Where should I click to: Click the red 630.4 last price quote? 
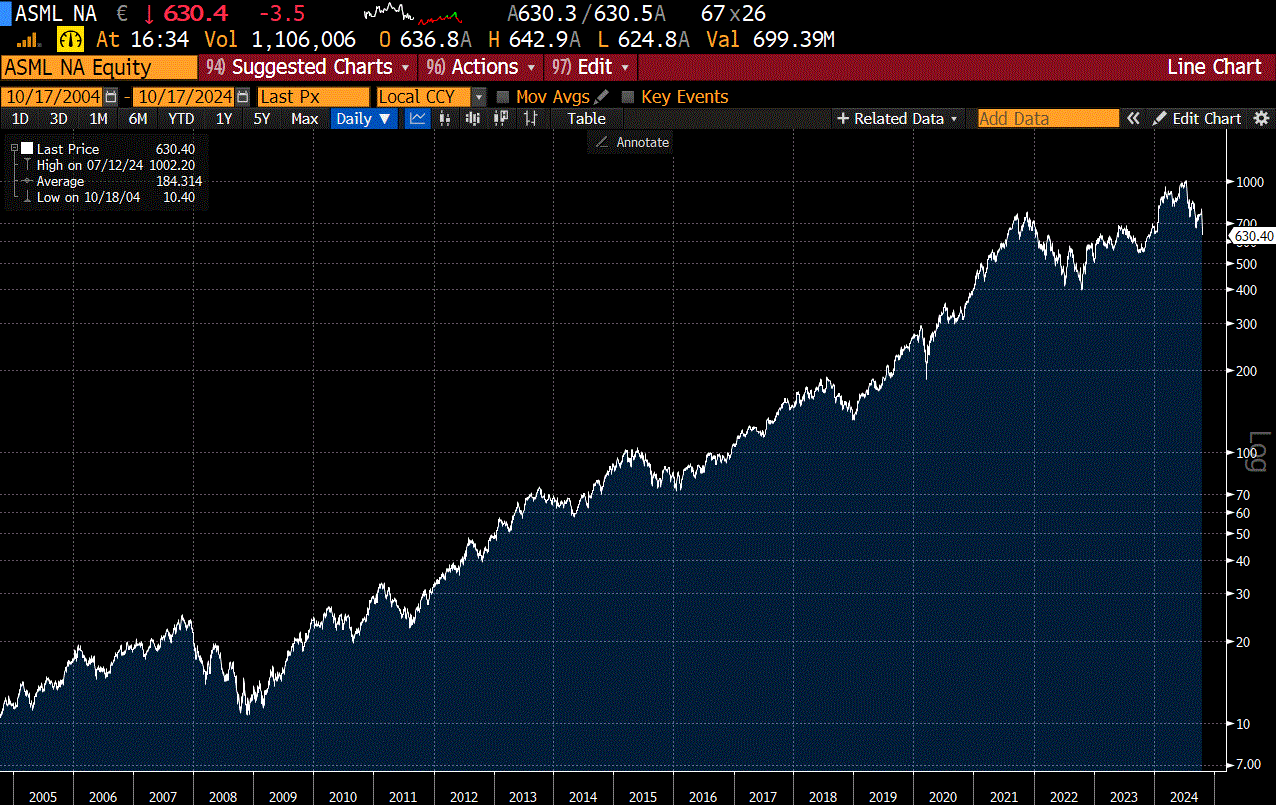coord(195,14)
